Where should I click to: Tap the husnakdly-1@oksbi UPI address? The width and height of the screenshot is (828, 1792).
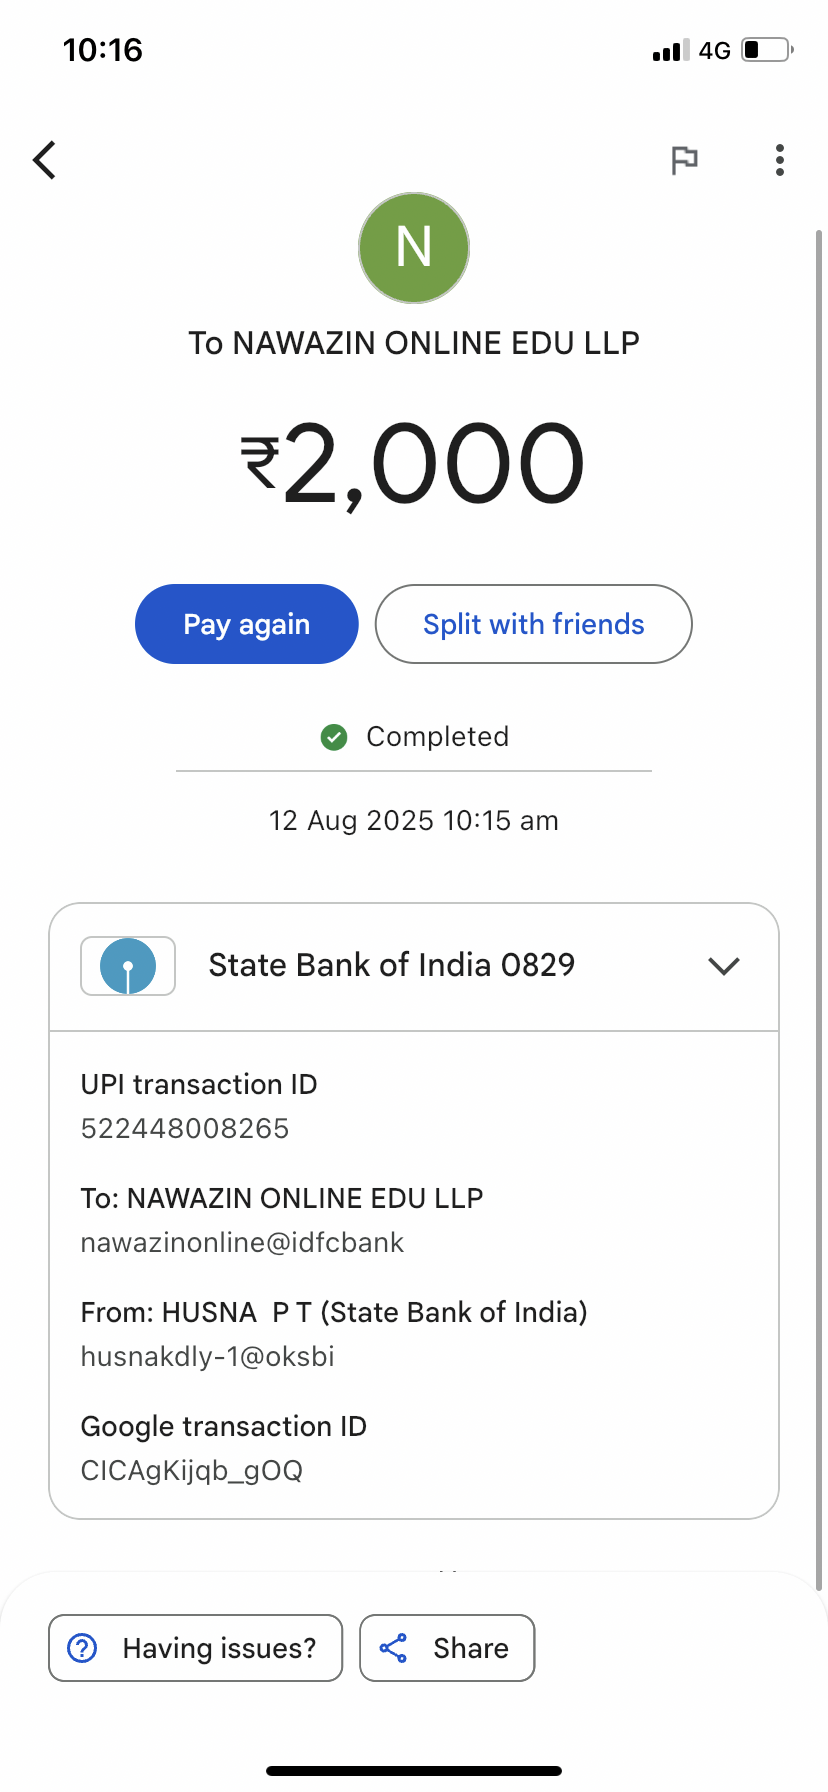click(207, 1357)
